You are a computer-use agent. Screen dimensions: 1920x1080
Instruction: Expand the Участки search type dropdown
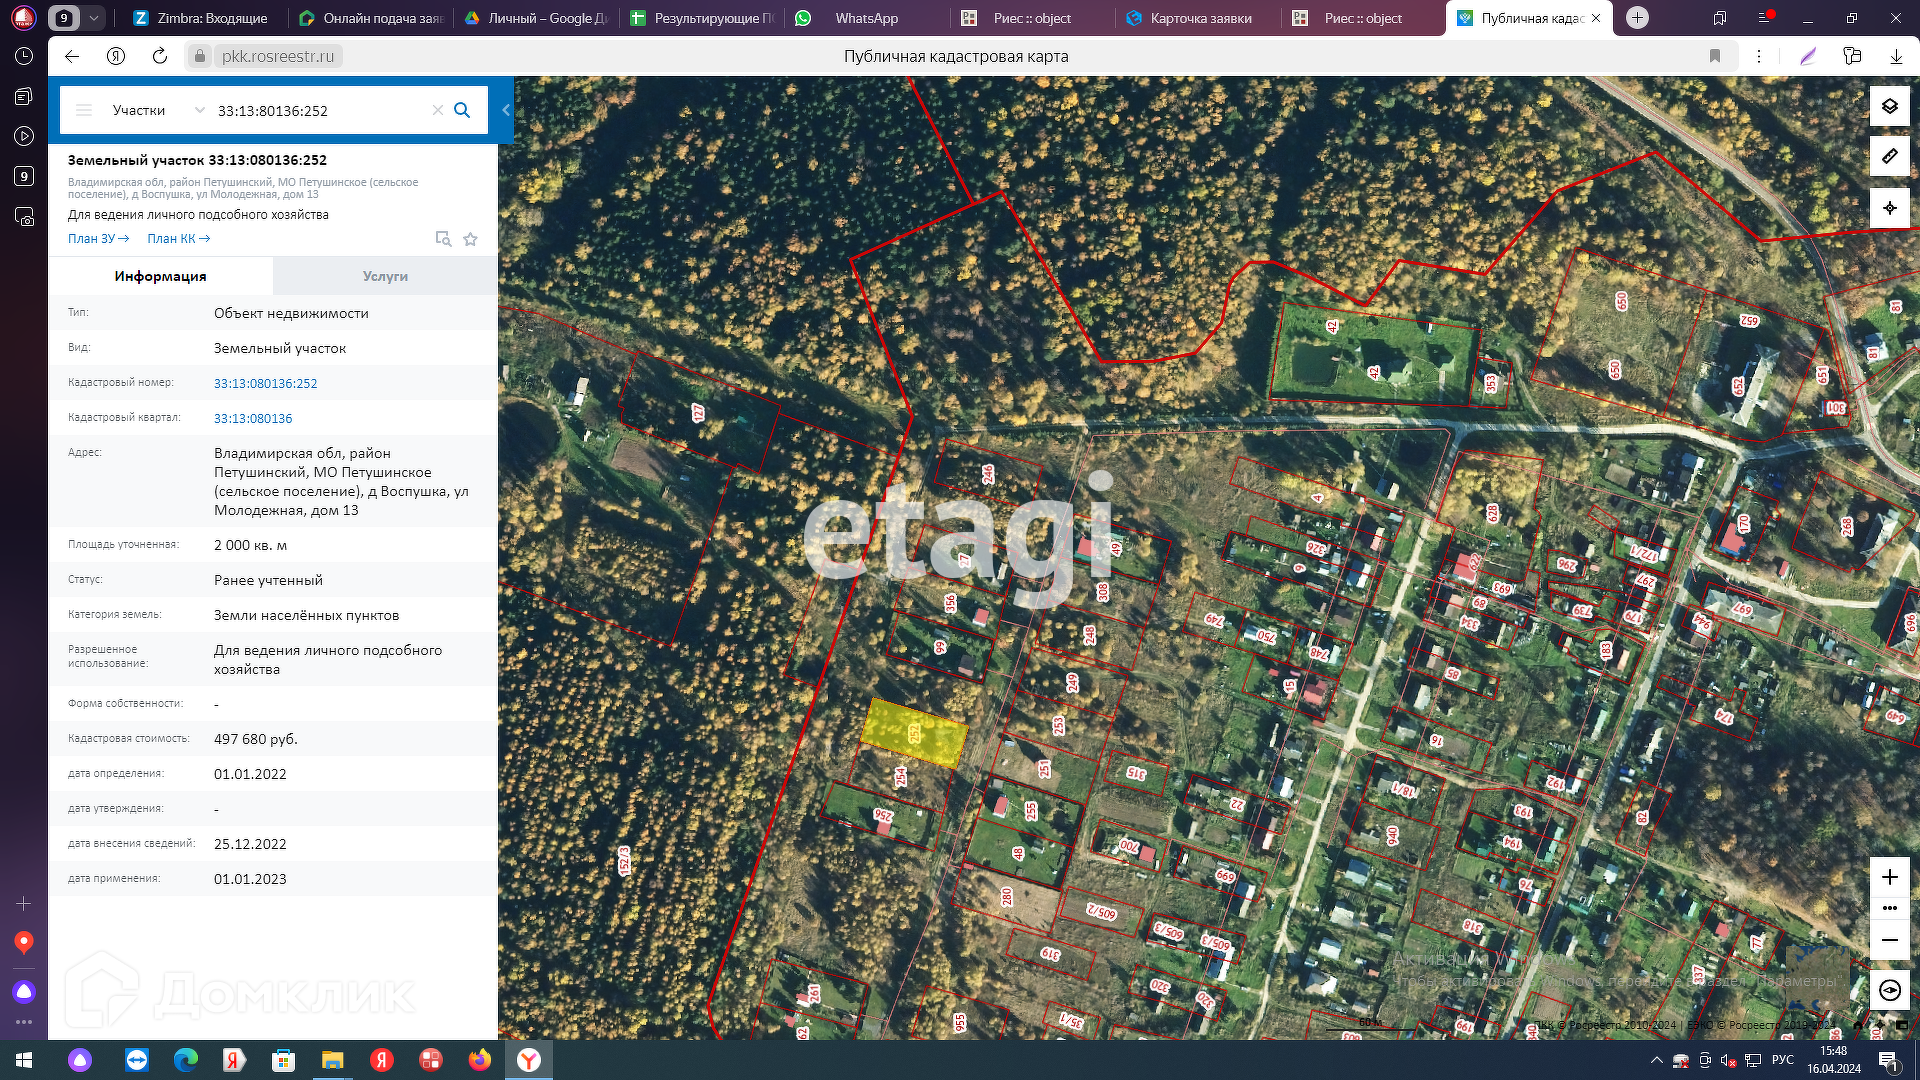coord(199,110)
